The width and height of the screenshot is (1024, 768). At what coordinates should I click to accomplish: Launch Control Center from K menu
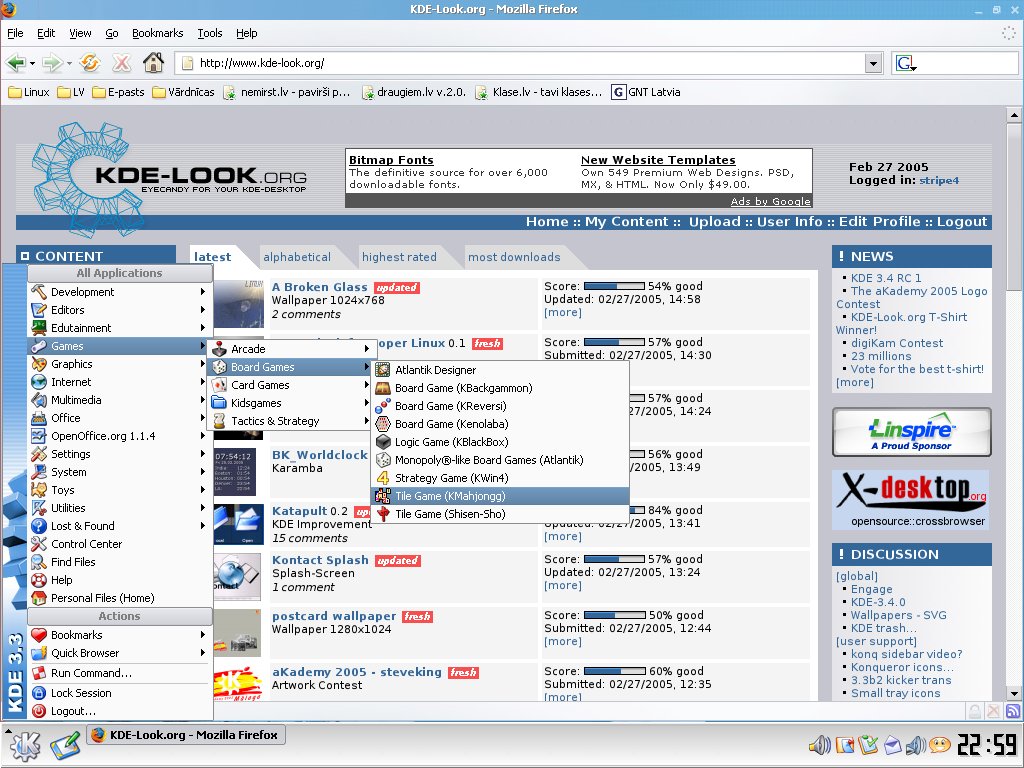coord(121,544)
